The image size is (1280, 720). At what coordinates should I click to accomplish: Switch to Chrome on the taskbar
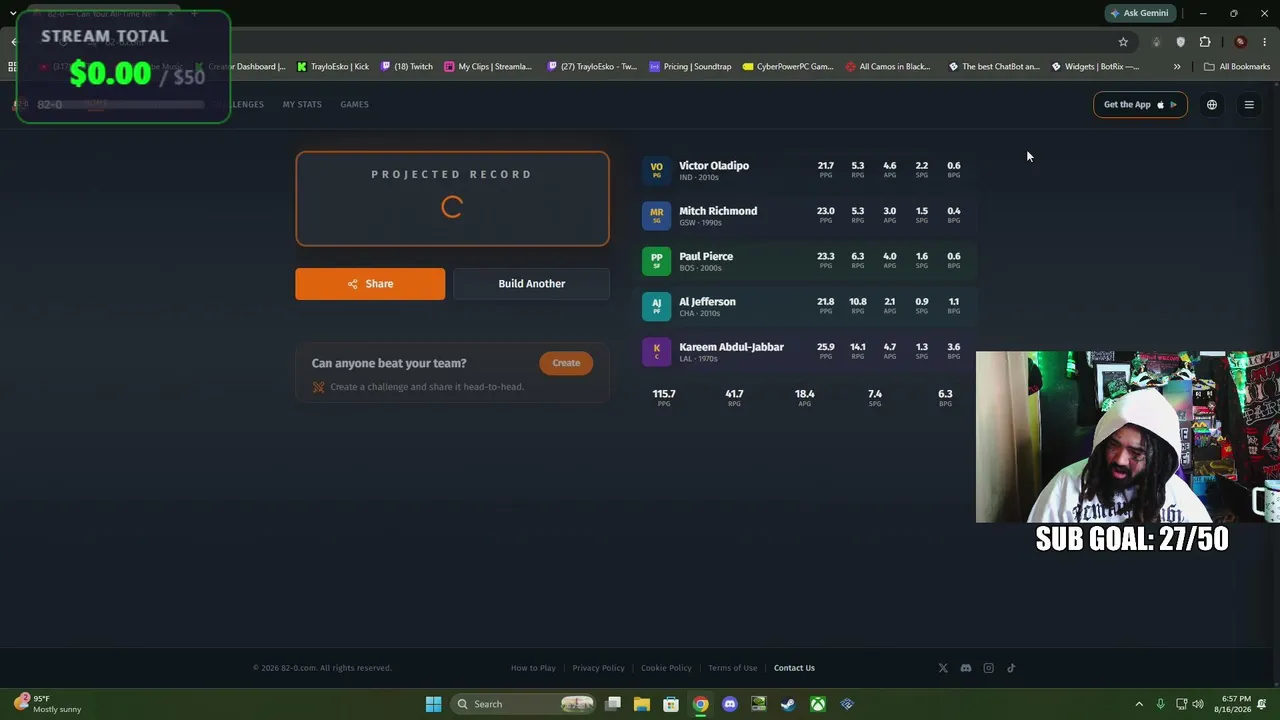[x=701, y=704]
